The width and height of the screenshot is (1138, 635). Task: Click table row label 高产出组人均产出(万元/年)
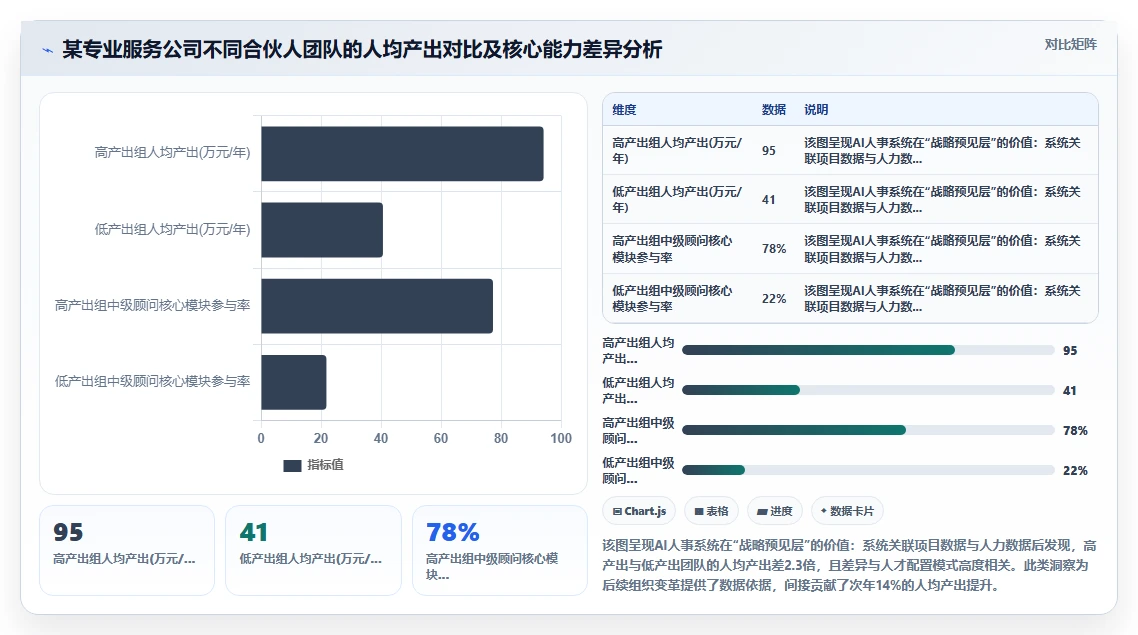click(677, 150)
